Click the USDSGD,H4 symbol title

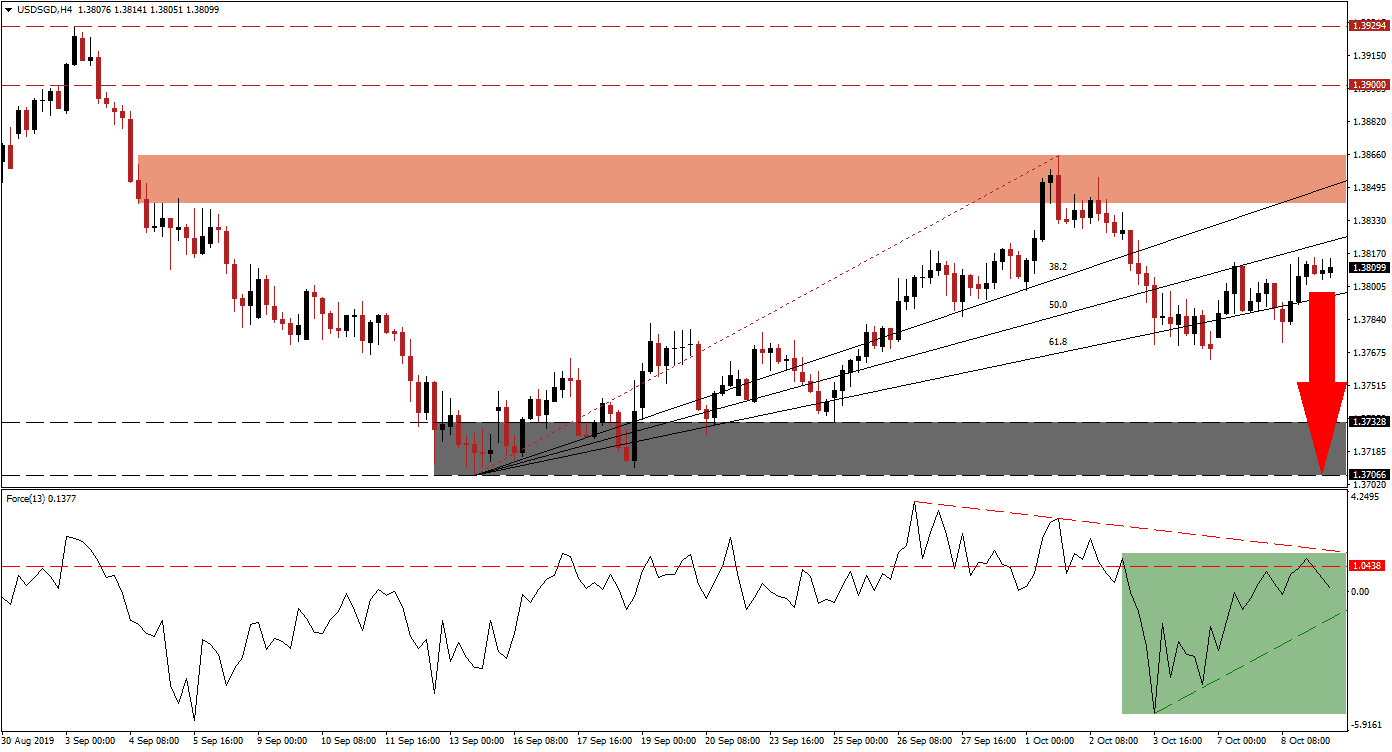[x=43, y=9]
